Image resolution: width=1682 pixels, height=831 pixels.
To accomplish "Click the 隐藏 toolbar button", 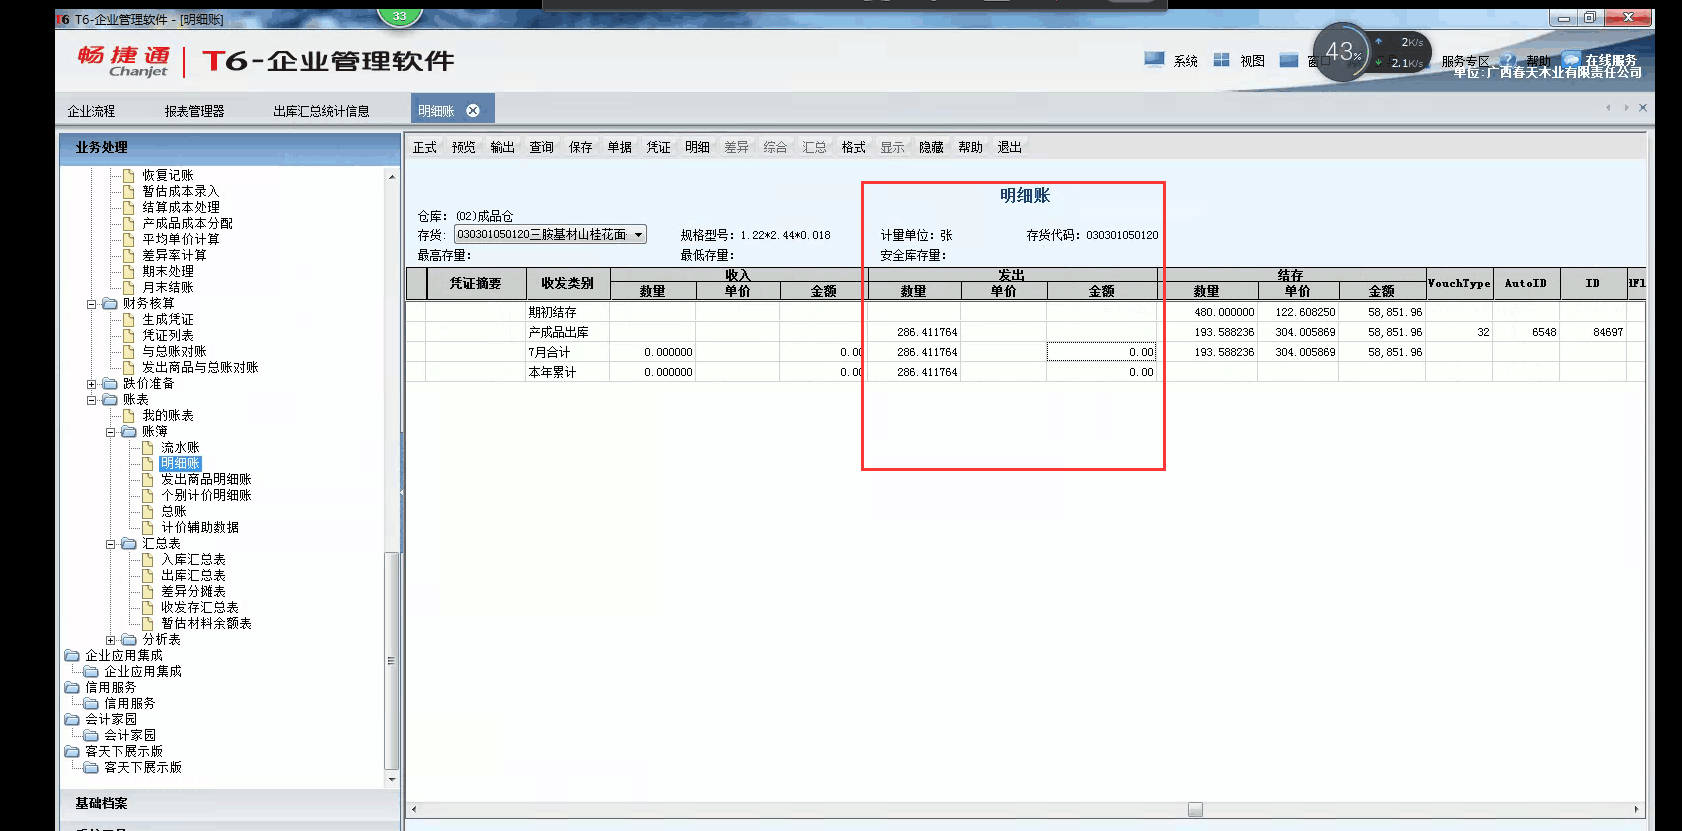I will (932, 147).
